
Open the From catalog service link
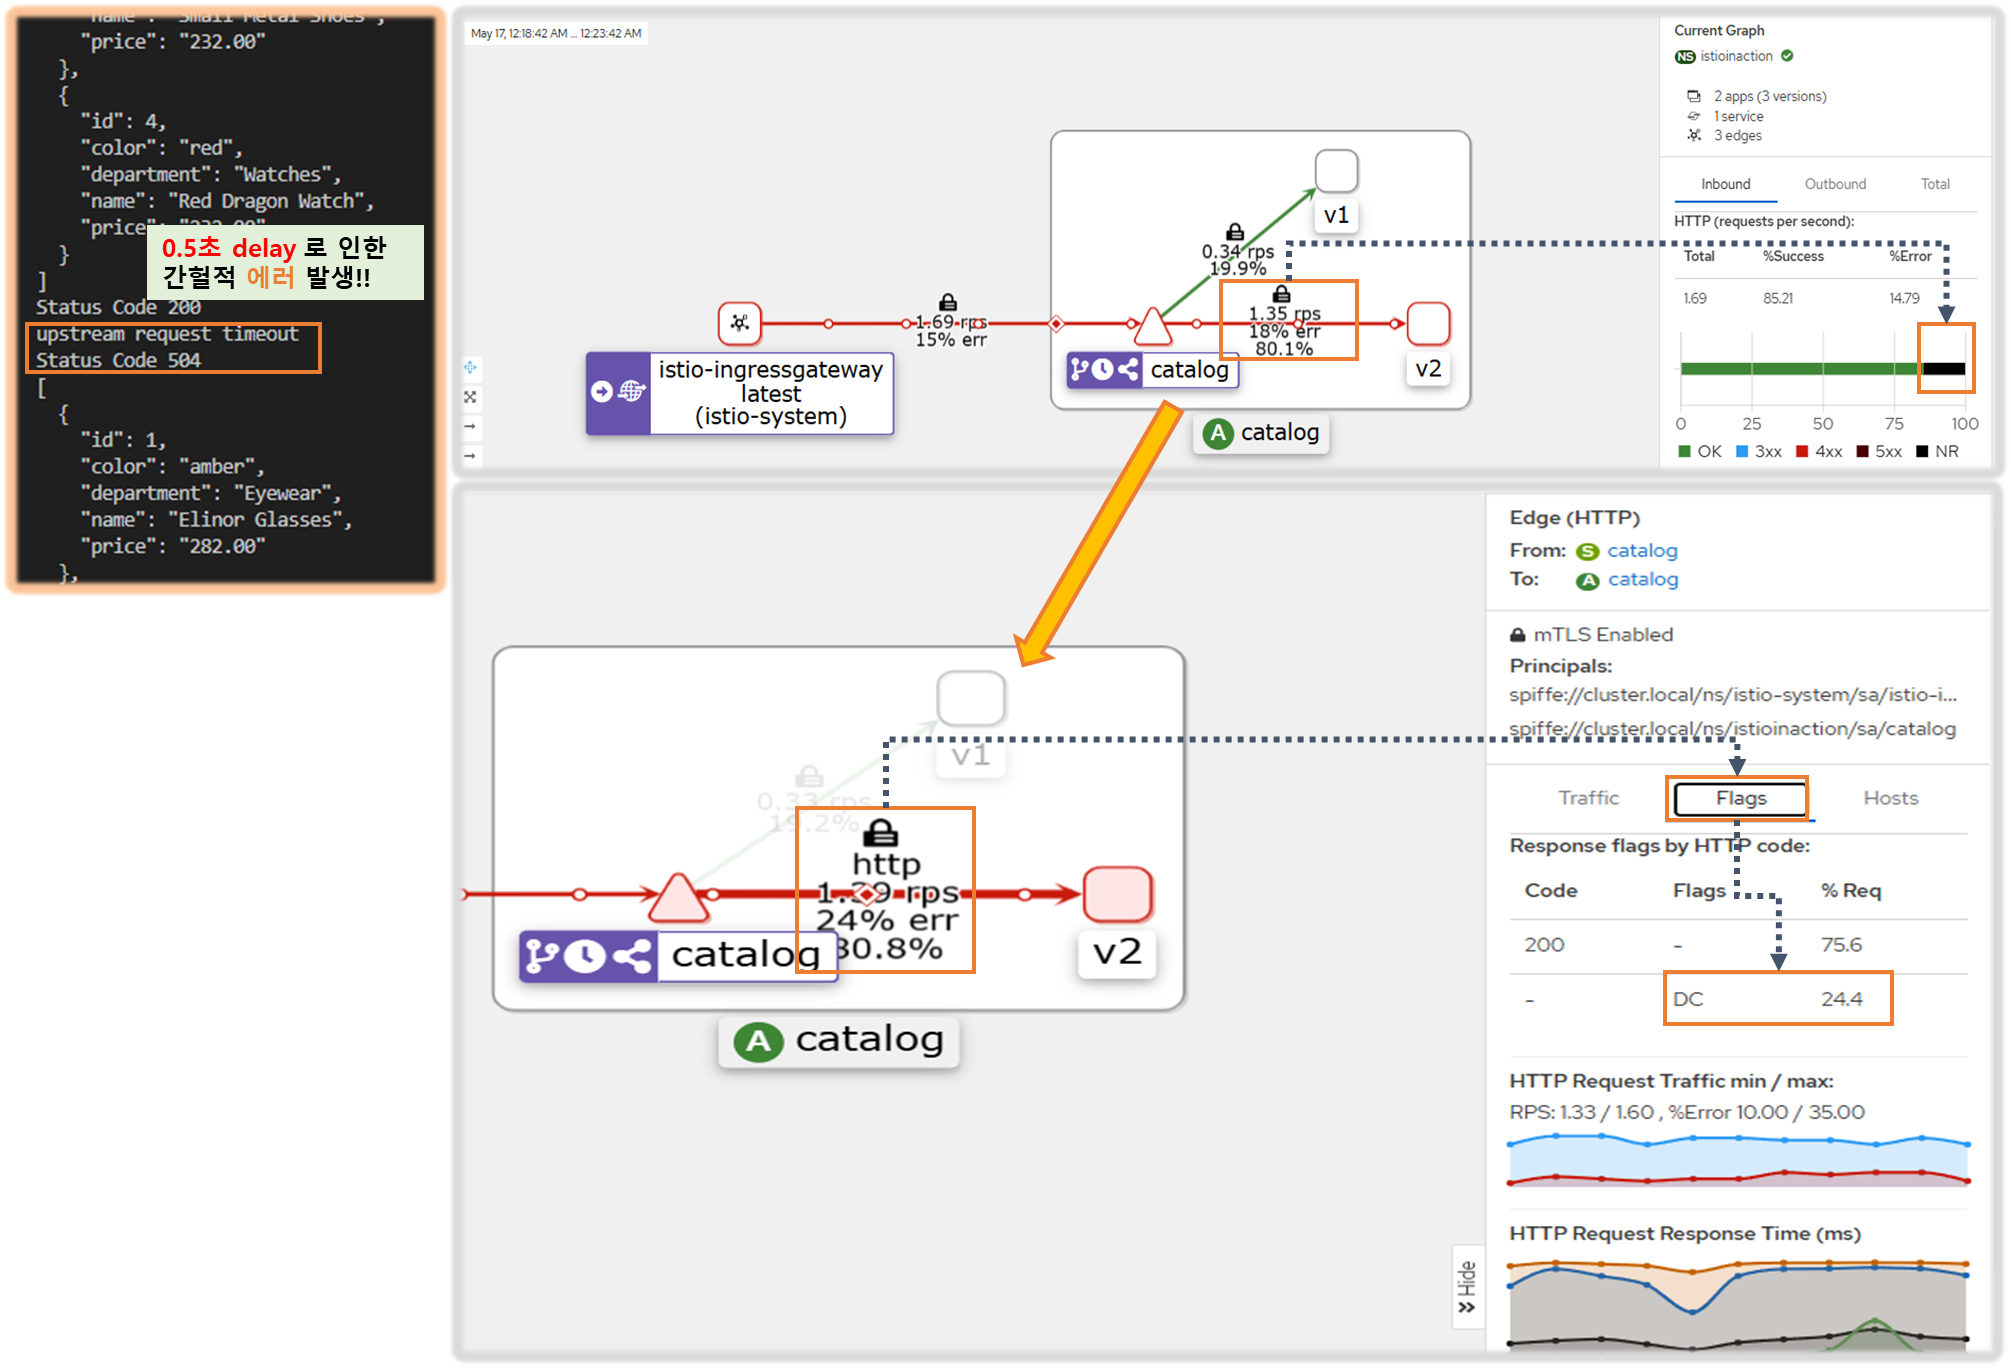coord(1642,551)
